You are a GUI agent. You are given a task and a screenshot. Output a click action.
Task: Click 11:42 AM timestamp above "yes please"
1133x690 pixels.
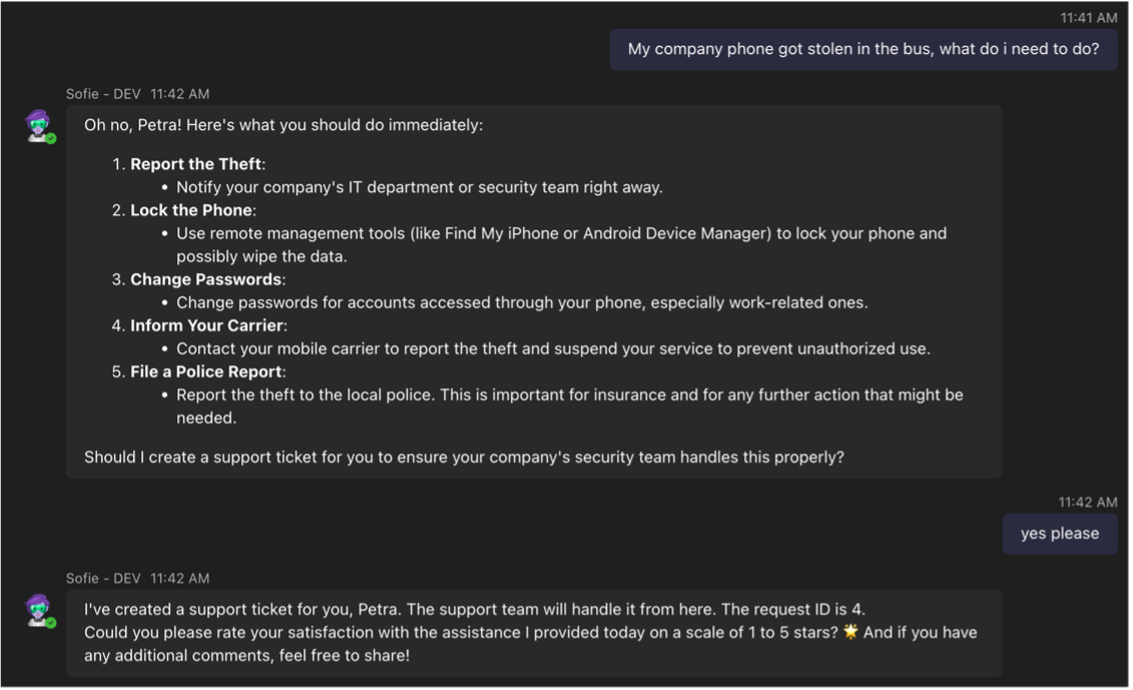pos(1088,502)
